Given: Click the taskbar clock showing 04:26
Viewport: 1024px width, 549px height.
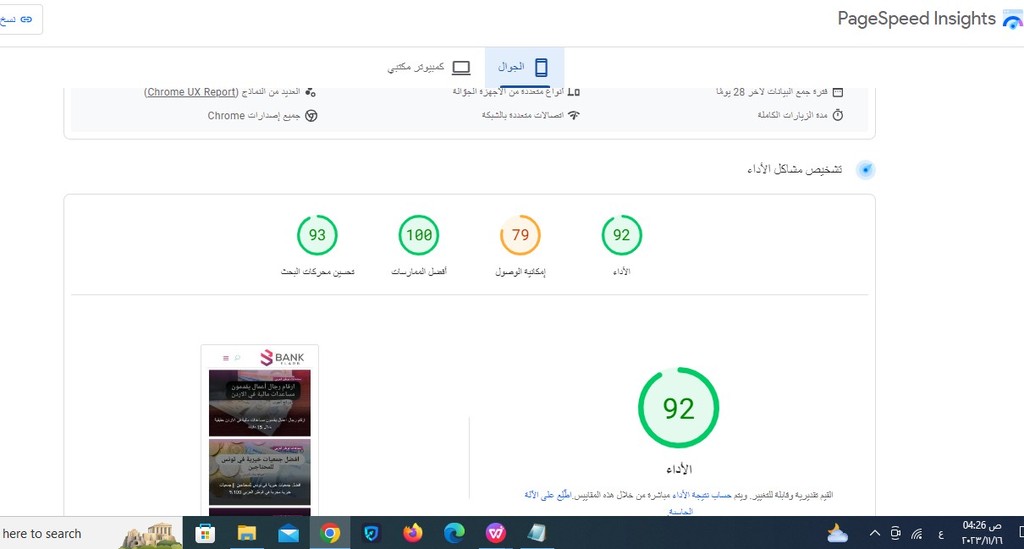Looking at the screenshot, I should coord(982,533).
